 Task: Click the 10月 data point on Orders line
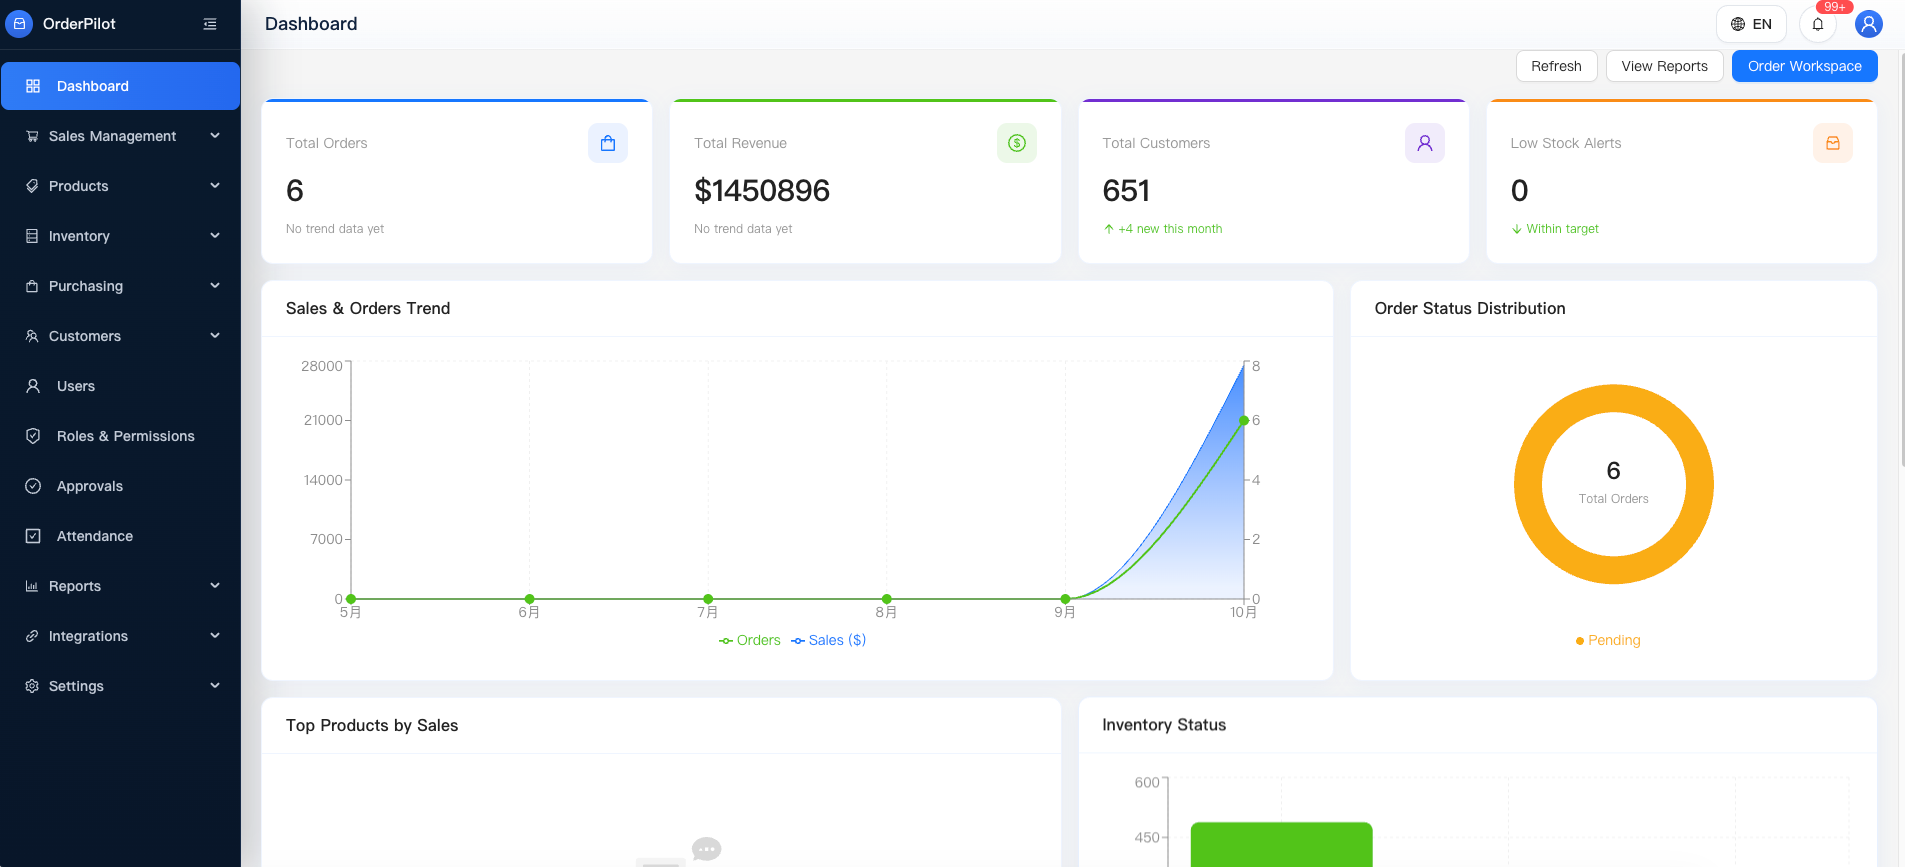pyautogui.click(x=1244, y=420)
